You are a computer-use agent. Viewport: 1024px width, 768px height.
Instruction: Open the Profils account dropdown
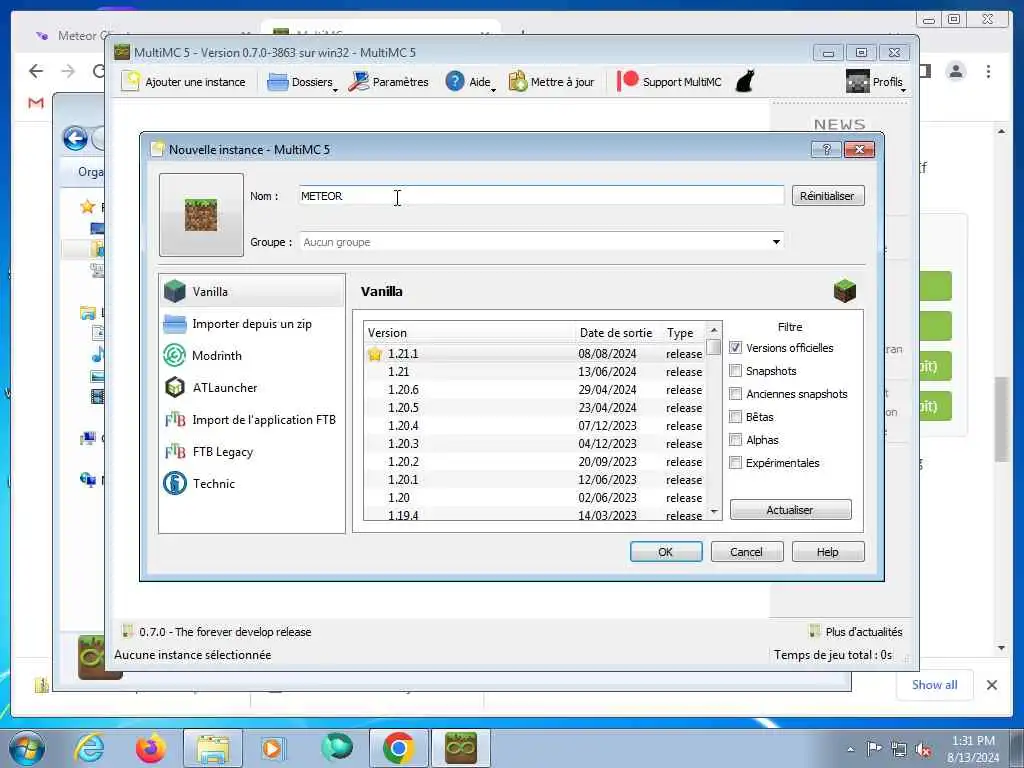coord(876,82)
